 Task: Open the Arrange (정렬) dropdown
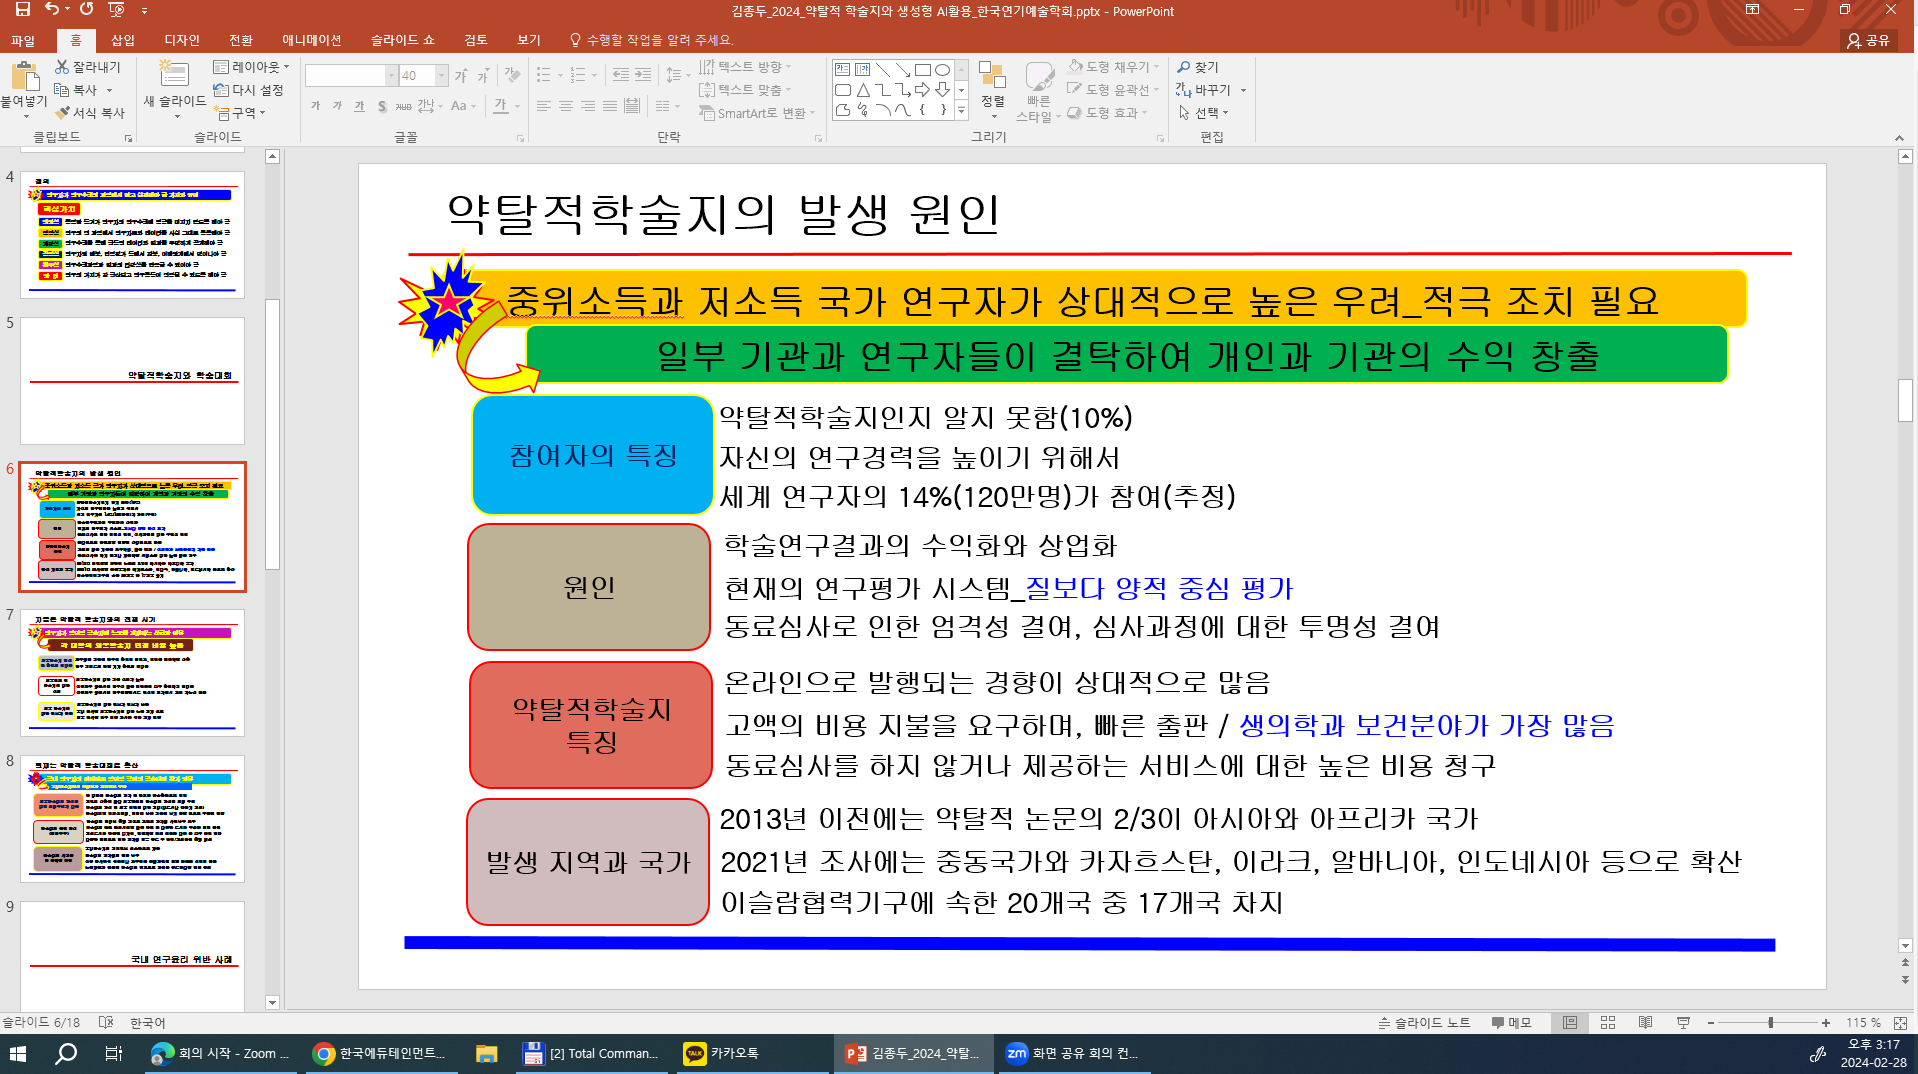tap(992, 90)
